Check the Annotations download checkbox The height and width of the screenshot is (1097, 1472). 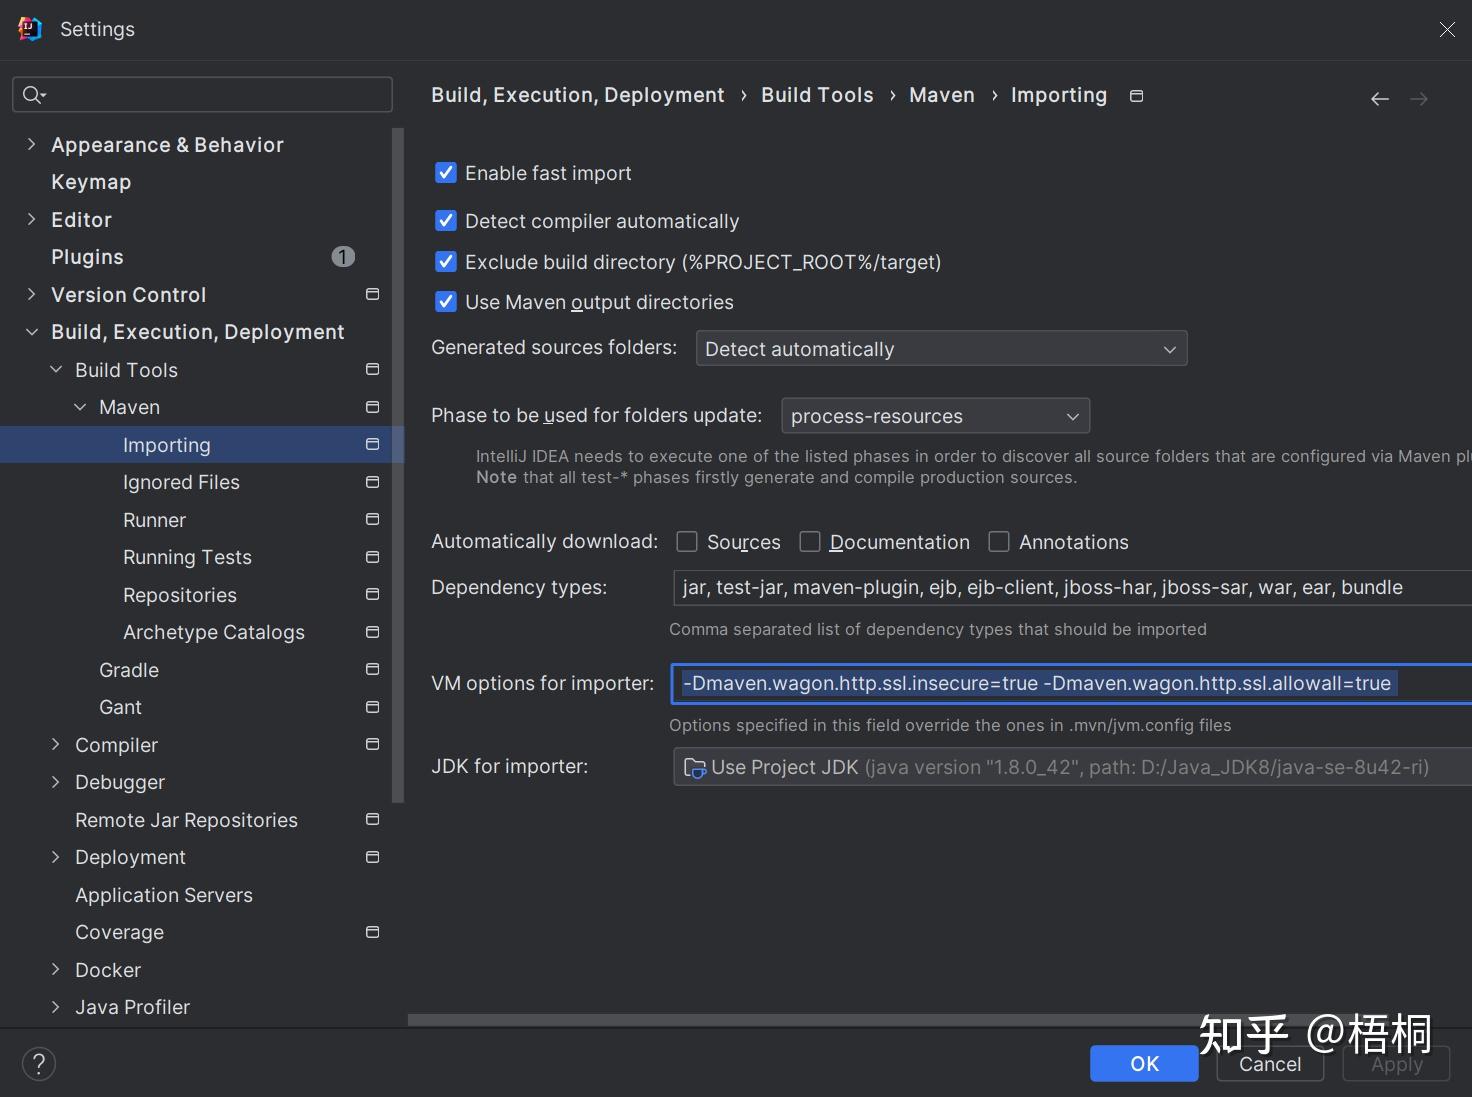point(999,542)
